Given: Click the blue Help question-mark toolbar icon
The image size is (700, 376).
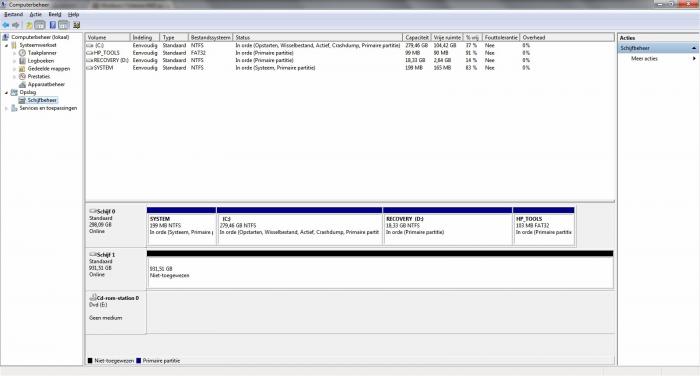Looking at the screenshot, I should pos(53,25).
